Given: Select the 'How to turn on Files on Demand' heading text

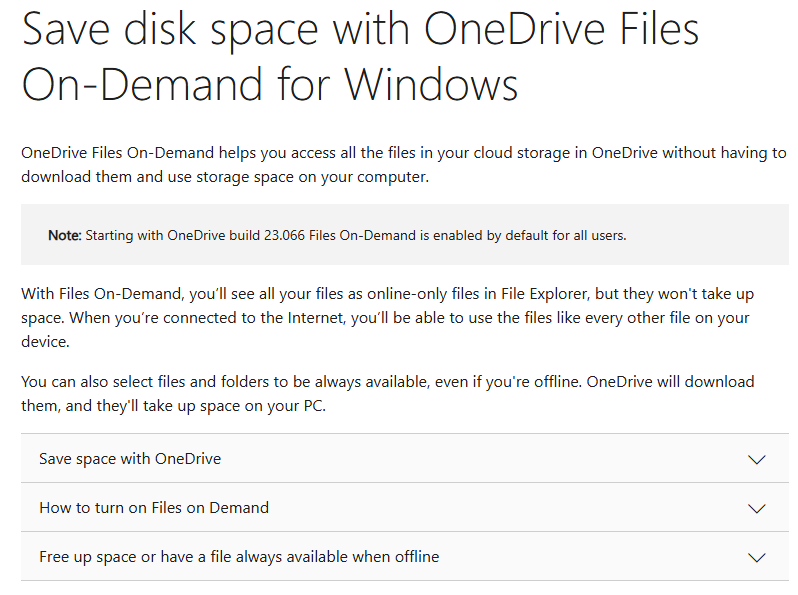Looking at the screenshot, I should tap(154, 507).
